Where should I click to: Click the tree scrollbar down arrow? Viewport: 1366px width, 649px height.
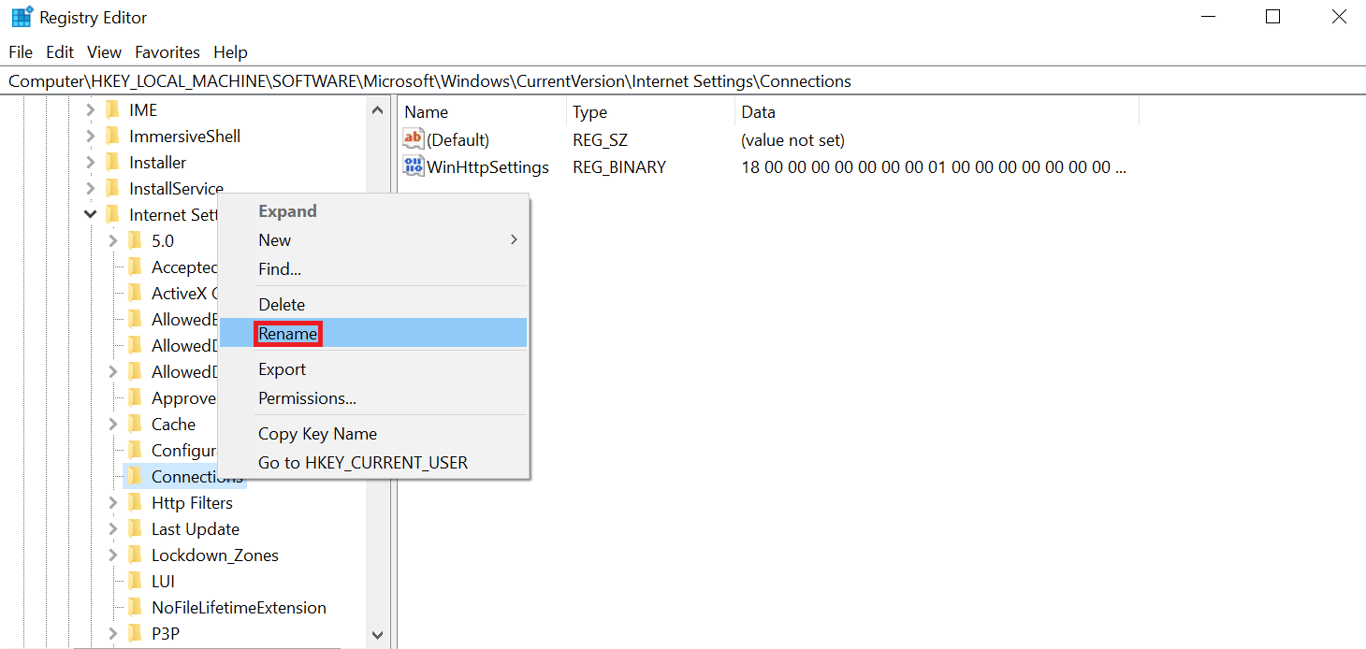click(378, 634)
